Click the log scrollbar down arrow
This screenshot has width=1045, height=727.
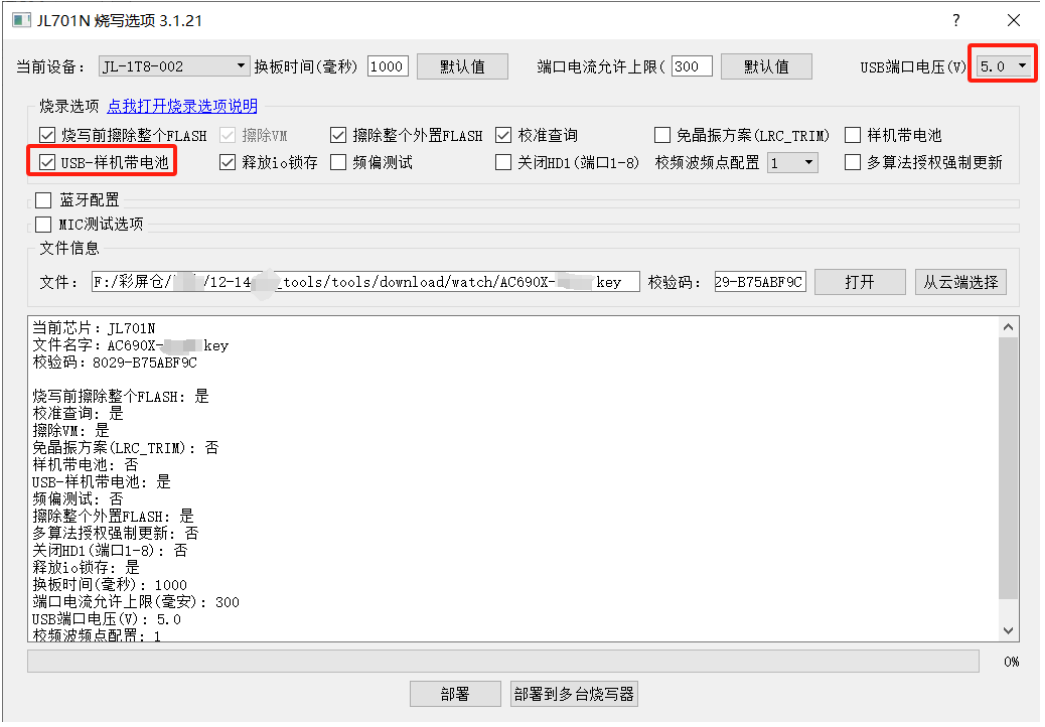point(1008,630)
